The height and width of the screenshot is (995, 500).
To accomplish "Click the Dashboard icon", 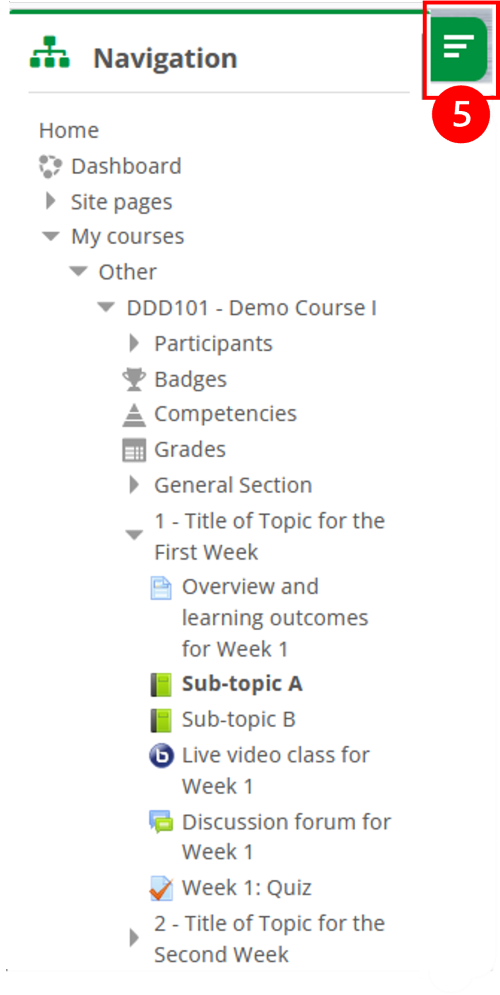I will [x=50, y=166].
